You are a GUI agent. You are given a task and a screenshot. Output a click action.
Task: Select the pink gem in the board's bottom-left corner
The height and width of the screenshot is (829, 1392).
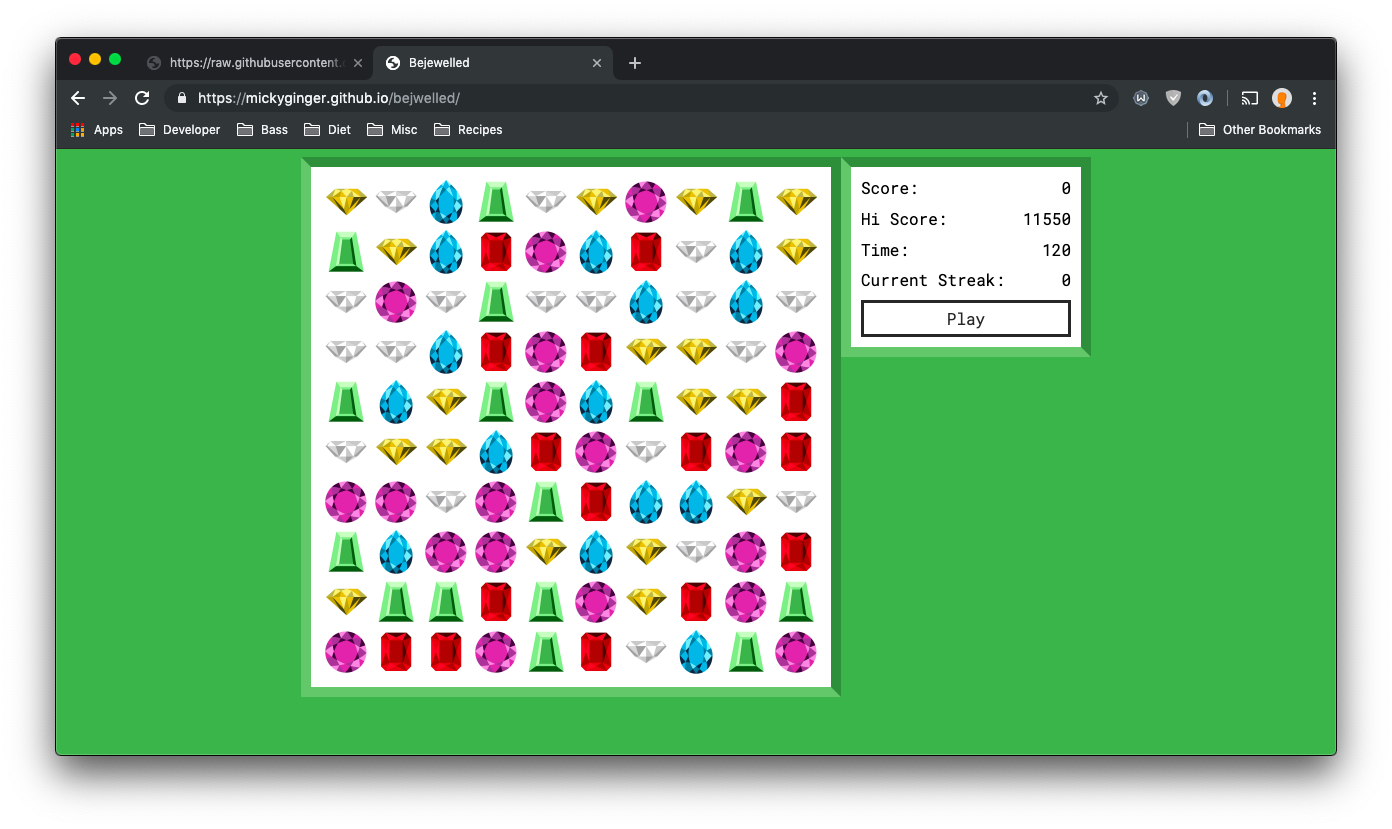(346, 651)
